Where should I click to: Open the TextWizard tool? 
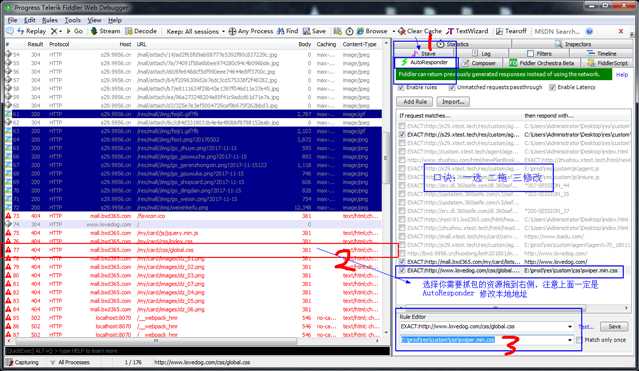coord(467,31)
